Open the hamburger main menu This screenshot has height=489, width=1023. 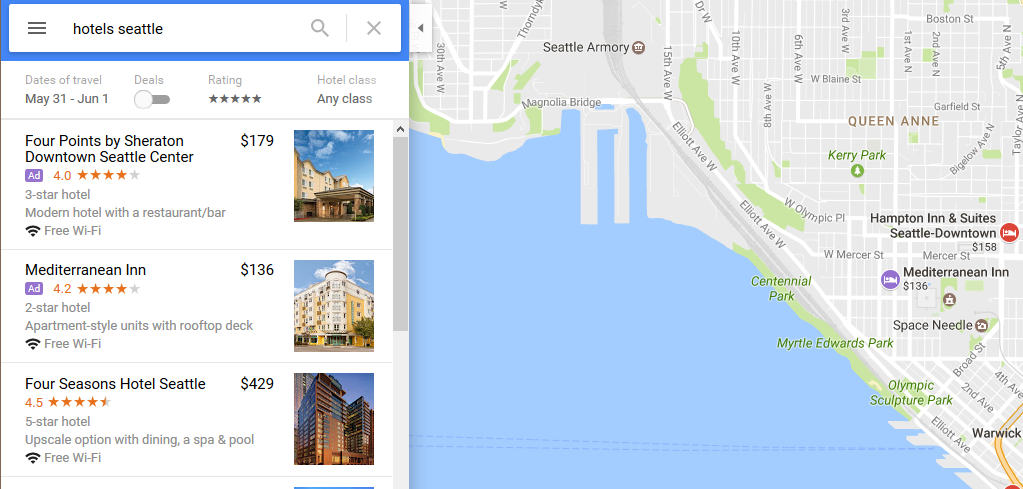point(37,28)
